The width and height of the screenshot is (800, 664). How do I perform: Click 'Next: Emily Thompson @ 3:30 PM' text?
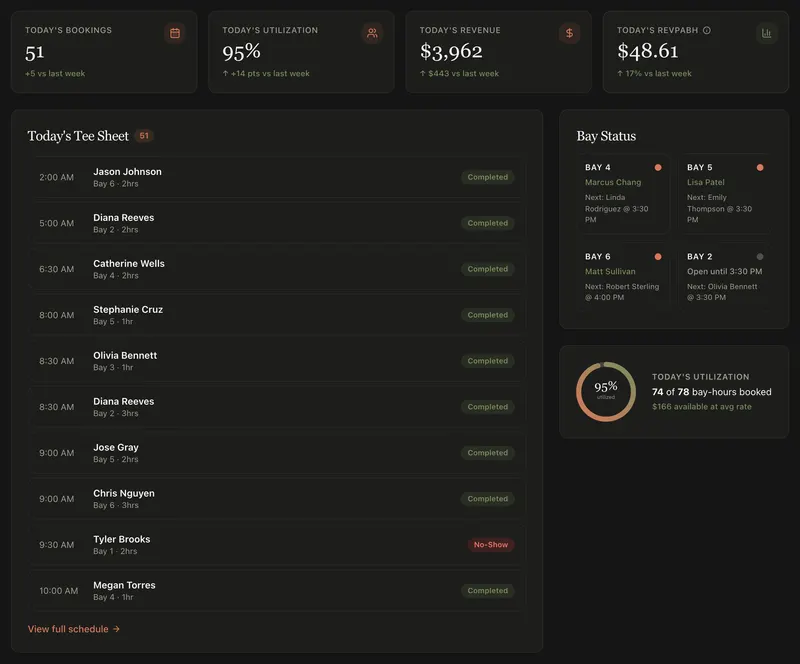(719, 208)
